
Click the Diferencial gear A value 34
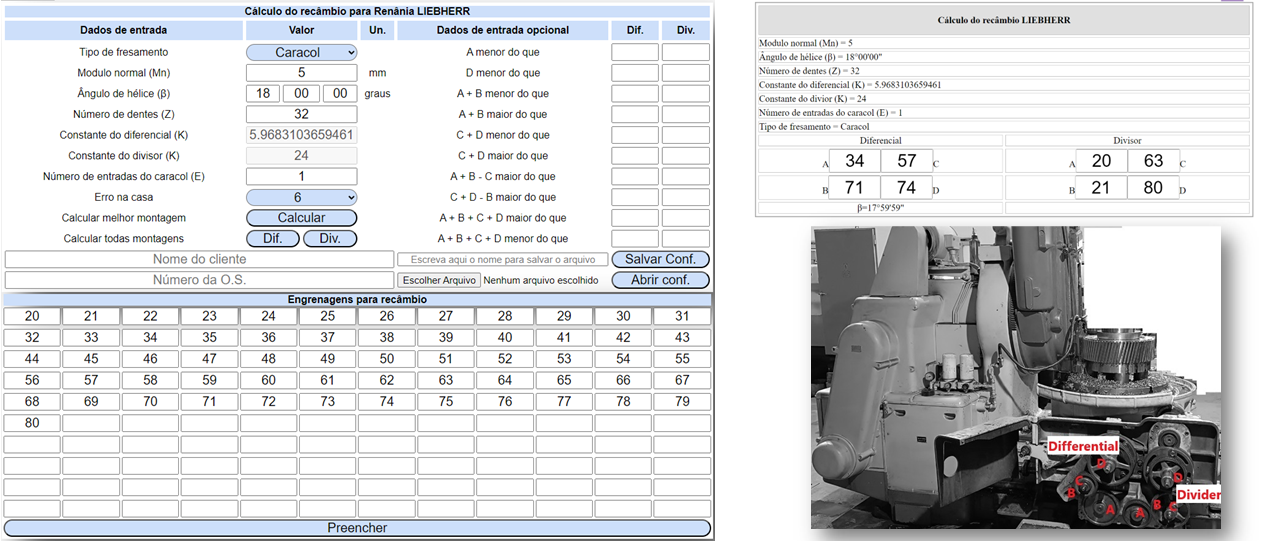[855, 161]
